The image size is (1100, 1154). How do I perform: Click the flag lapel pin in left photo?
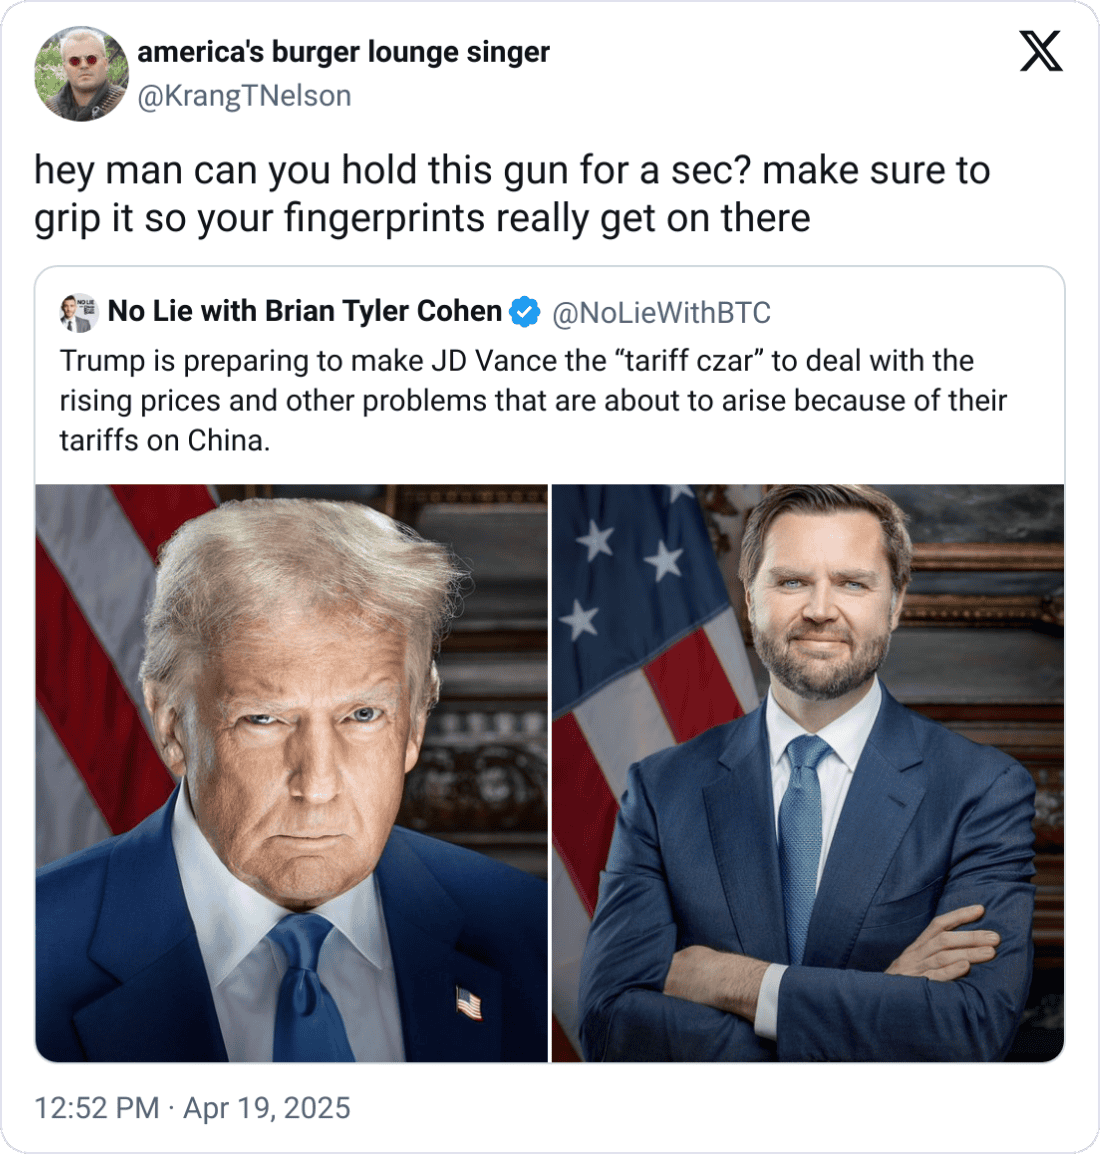point(468,1002)
